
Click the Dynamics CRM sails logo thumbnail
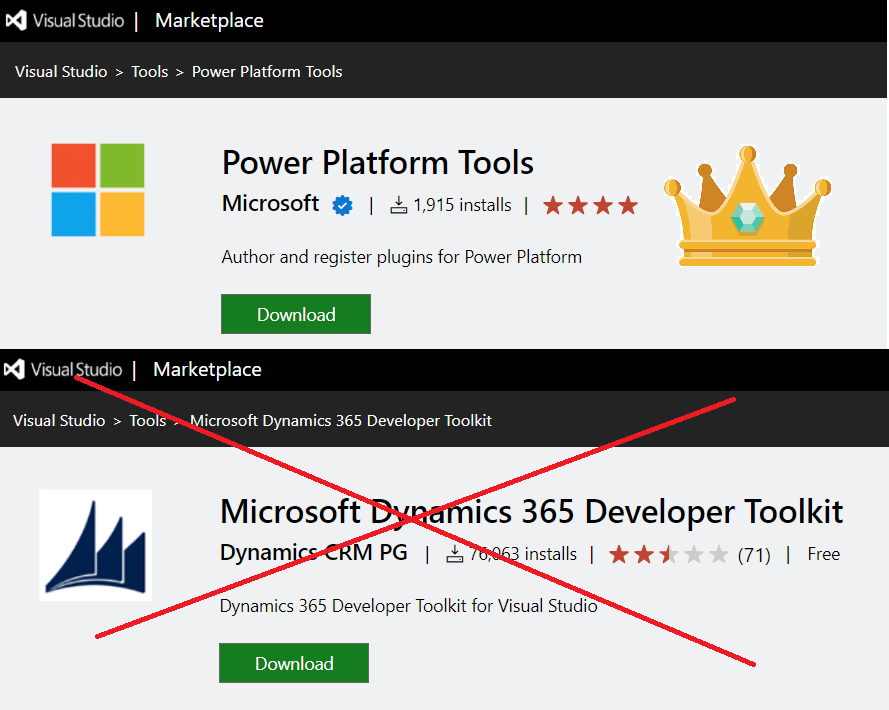point(95,545)
